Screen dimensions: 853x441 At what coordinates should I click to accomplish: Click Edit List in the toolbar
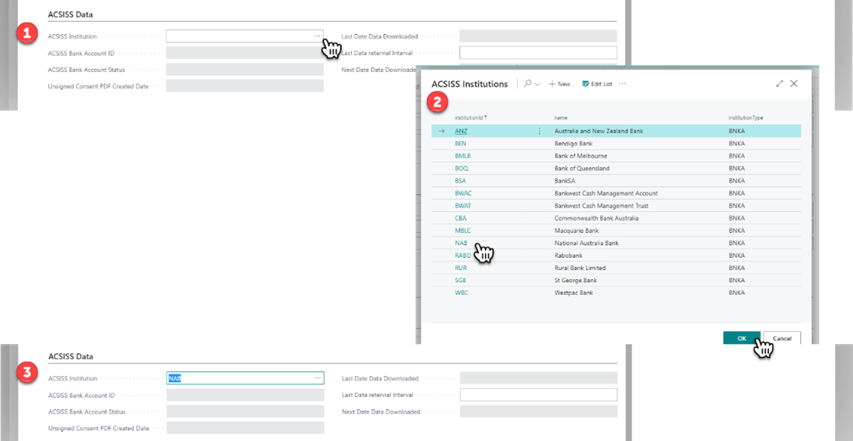pos(596,84)
